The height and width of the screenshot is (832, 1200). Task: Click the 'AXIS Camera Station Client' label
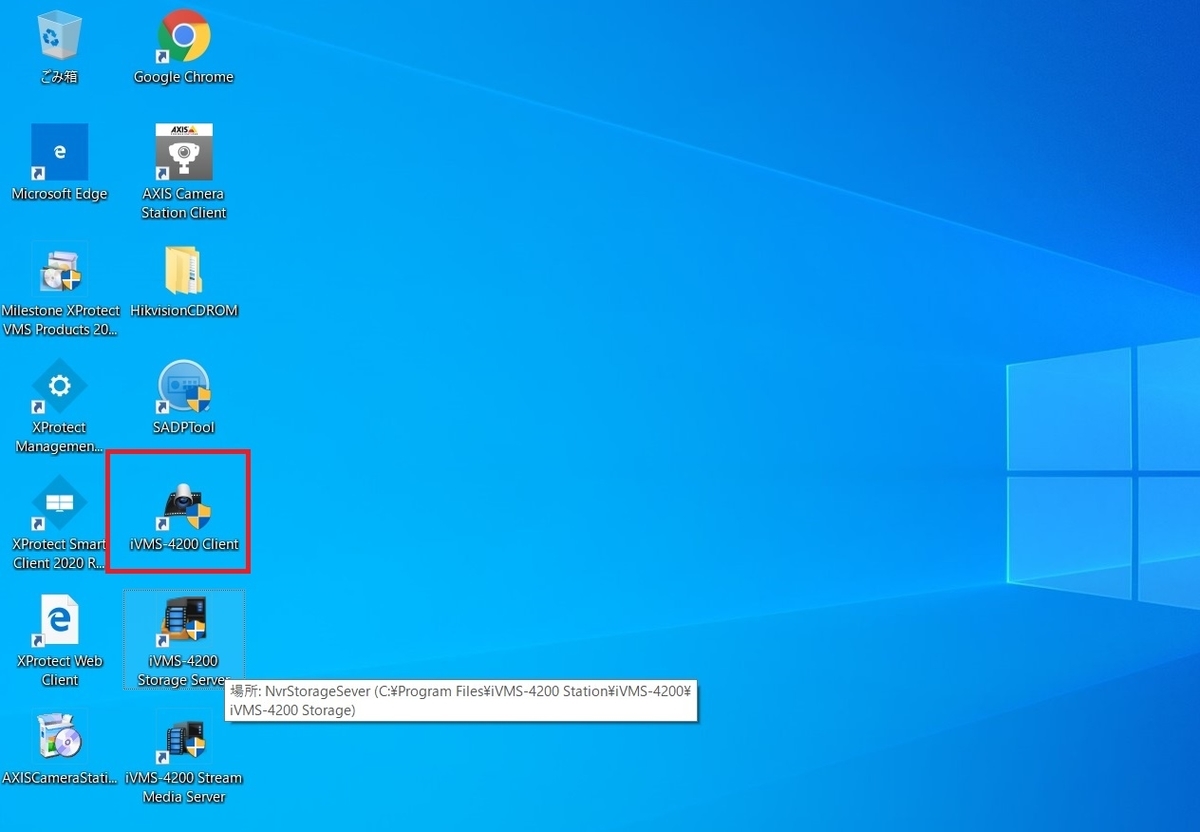tap(184, 203)
